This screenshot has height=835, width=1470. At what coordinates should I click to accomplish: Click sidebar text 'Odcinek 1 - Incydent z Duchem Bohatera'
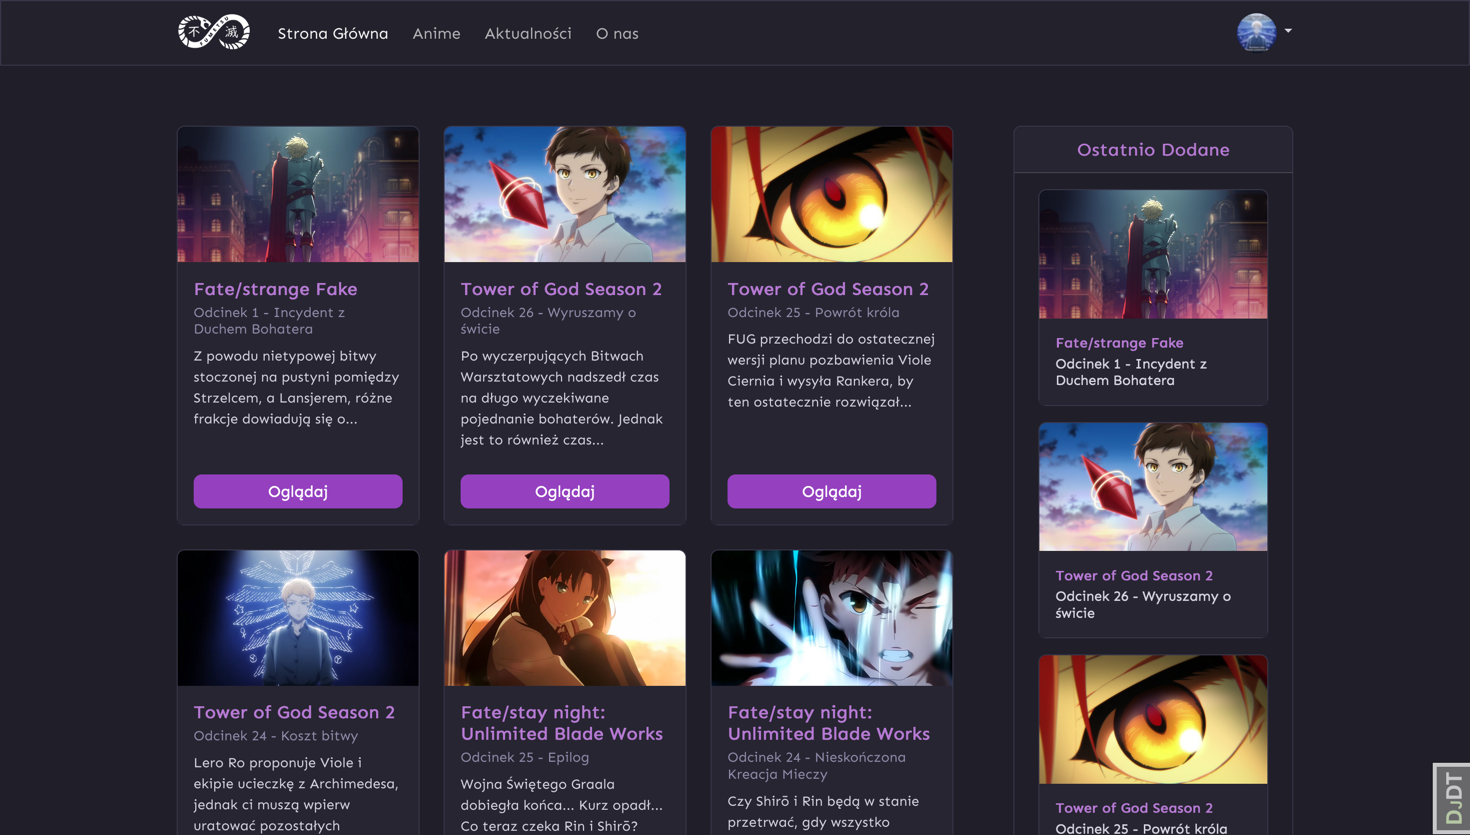coord(1131,372)
